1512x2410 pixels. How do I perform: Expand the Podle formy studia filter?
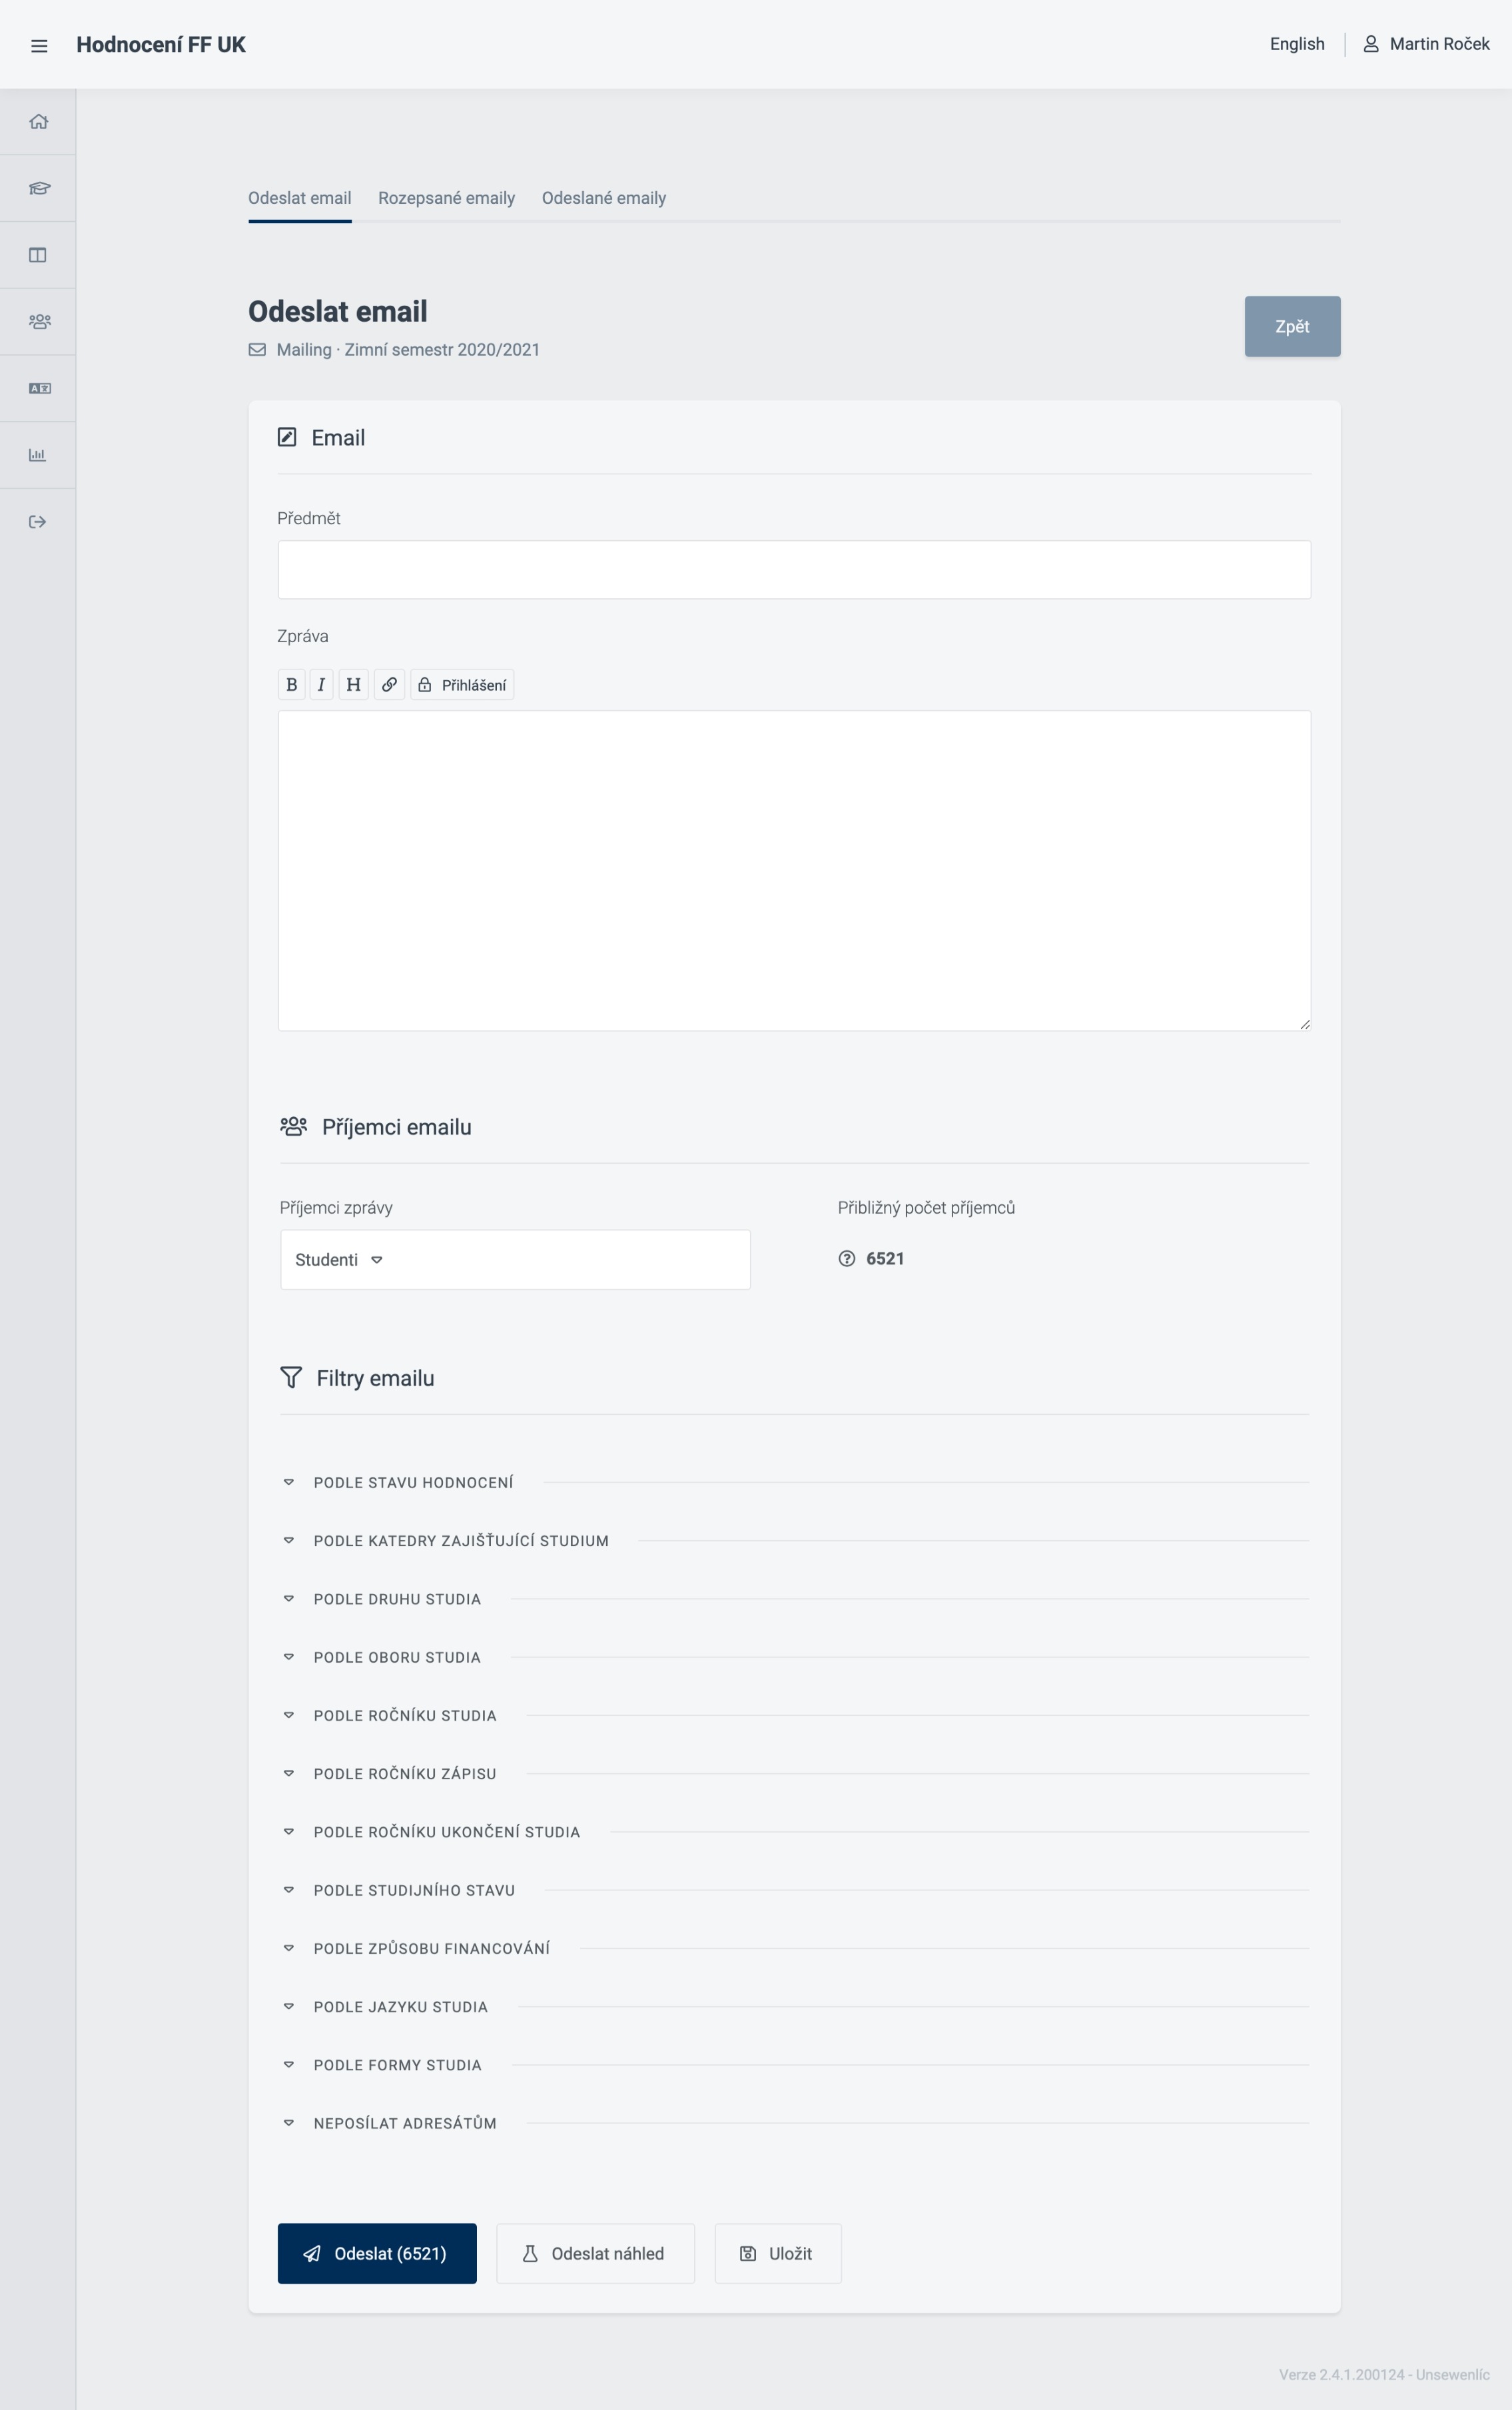click(397, 2065)
